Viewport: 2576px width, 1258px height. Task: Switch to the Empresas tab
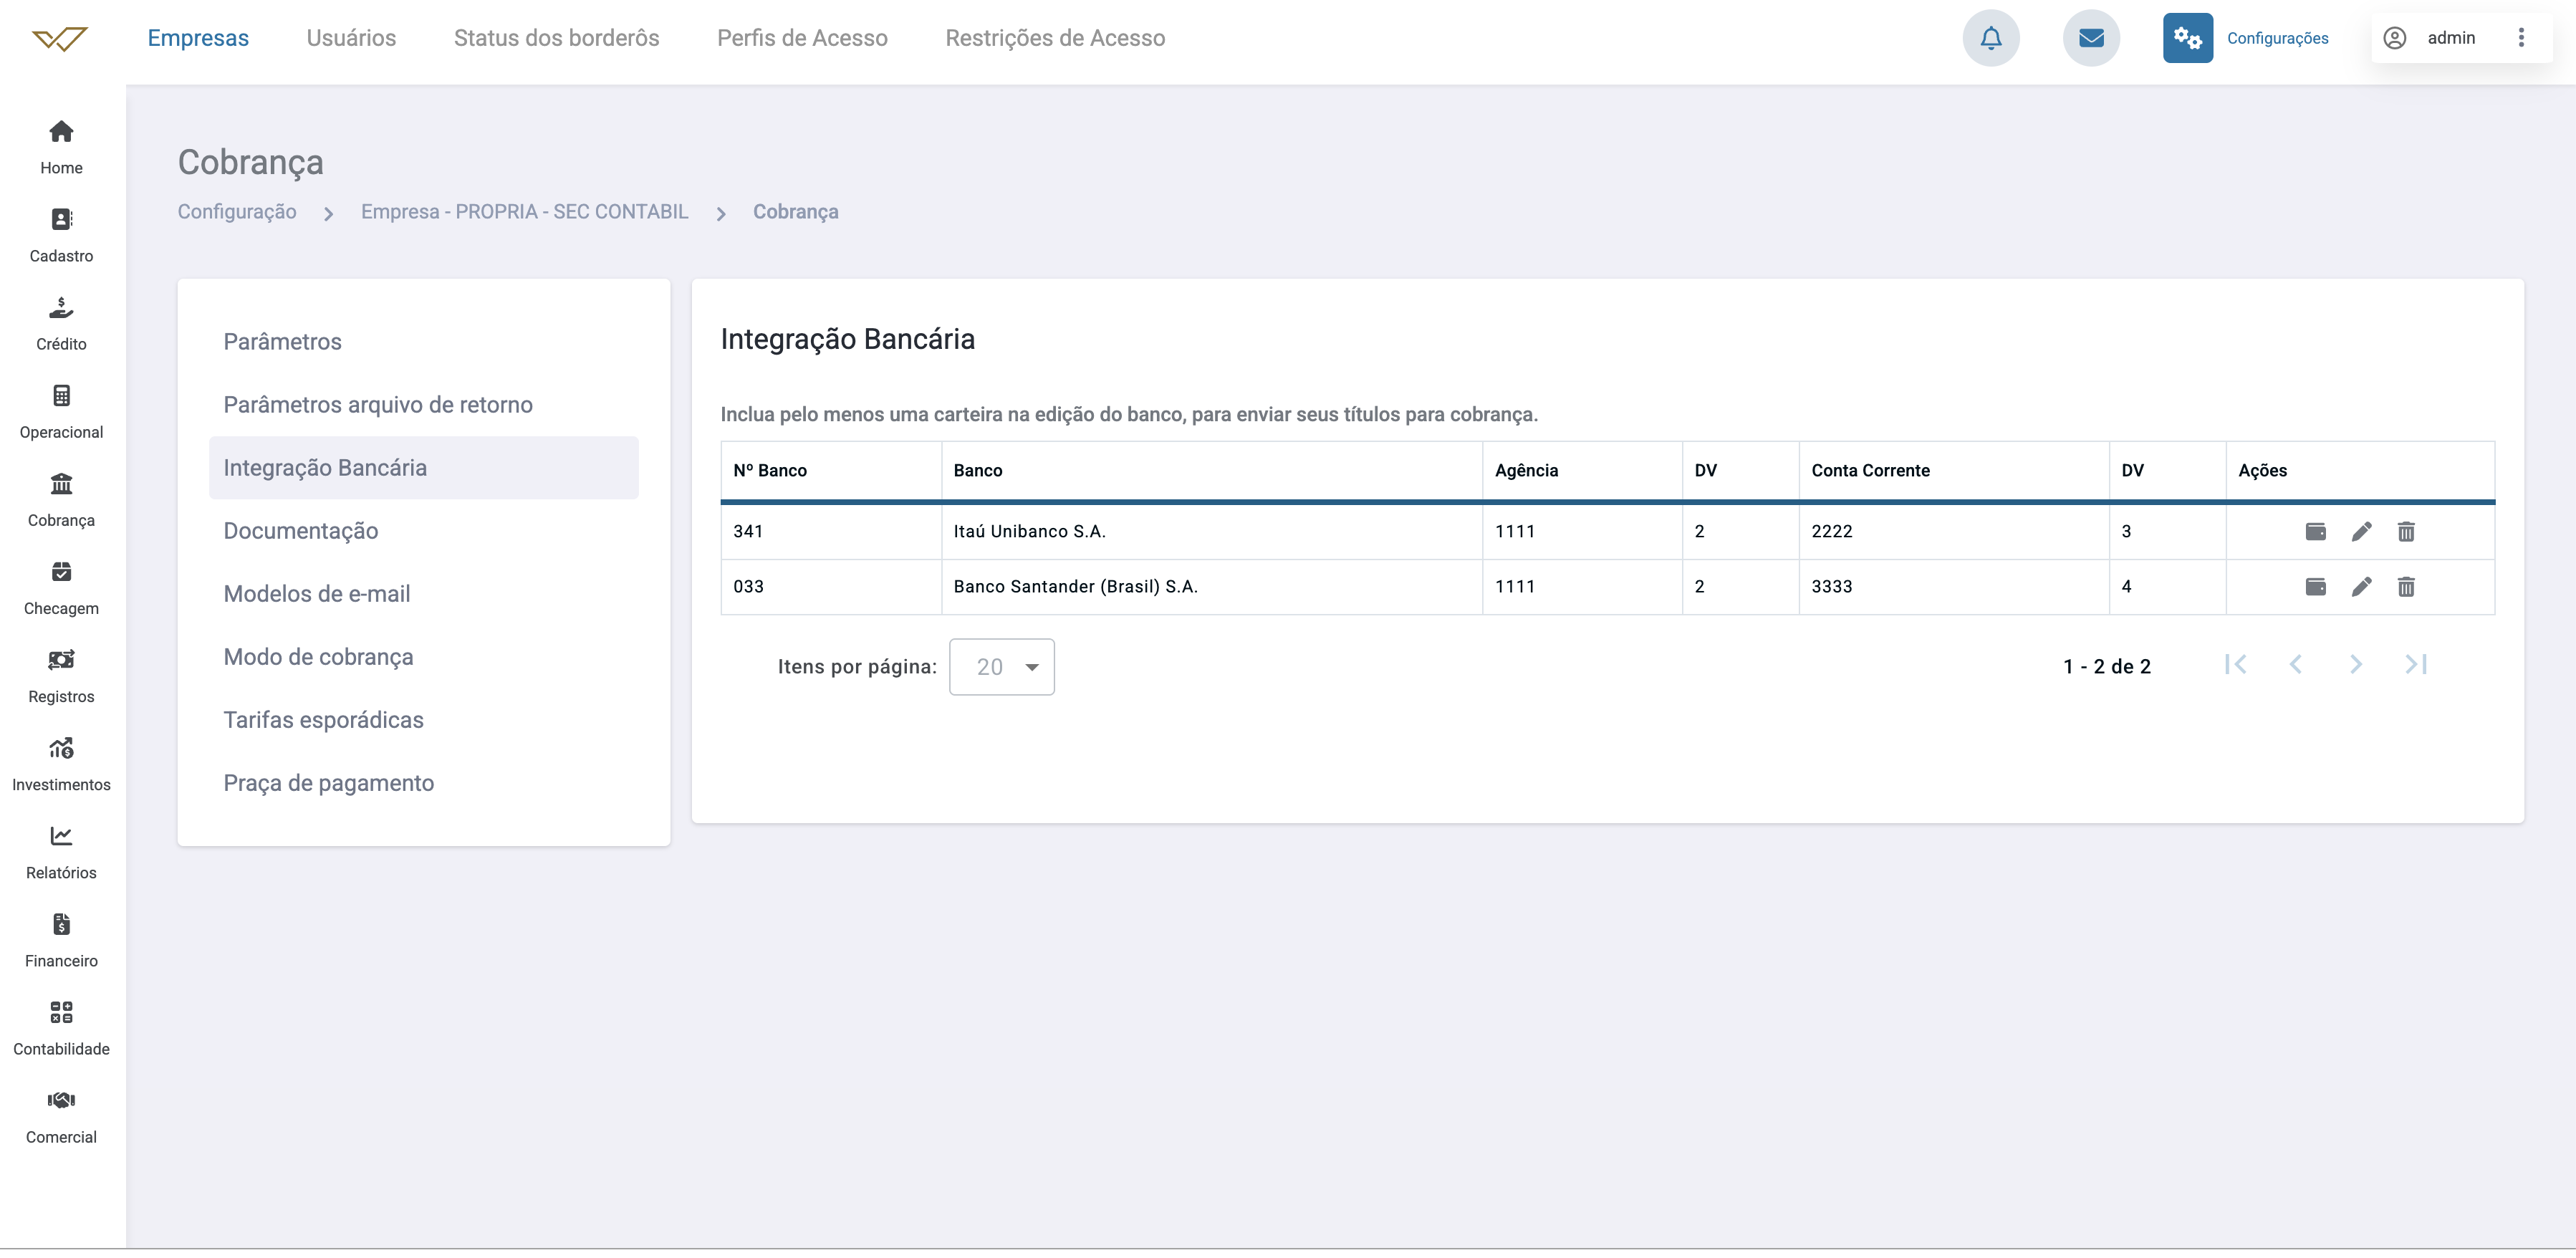(198, 38)
